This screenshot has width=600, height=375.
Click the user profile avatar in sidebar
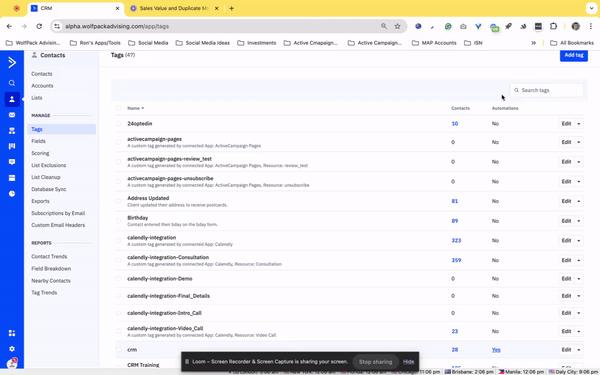pyautogui.click(x=12, y=364)
